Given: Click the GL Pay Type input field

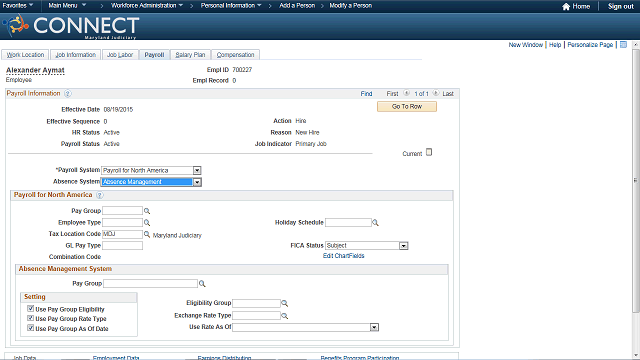Looking at the screenshot, I should 122,245.
